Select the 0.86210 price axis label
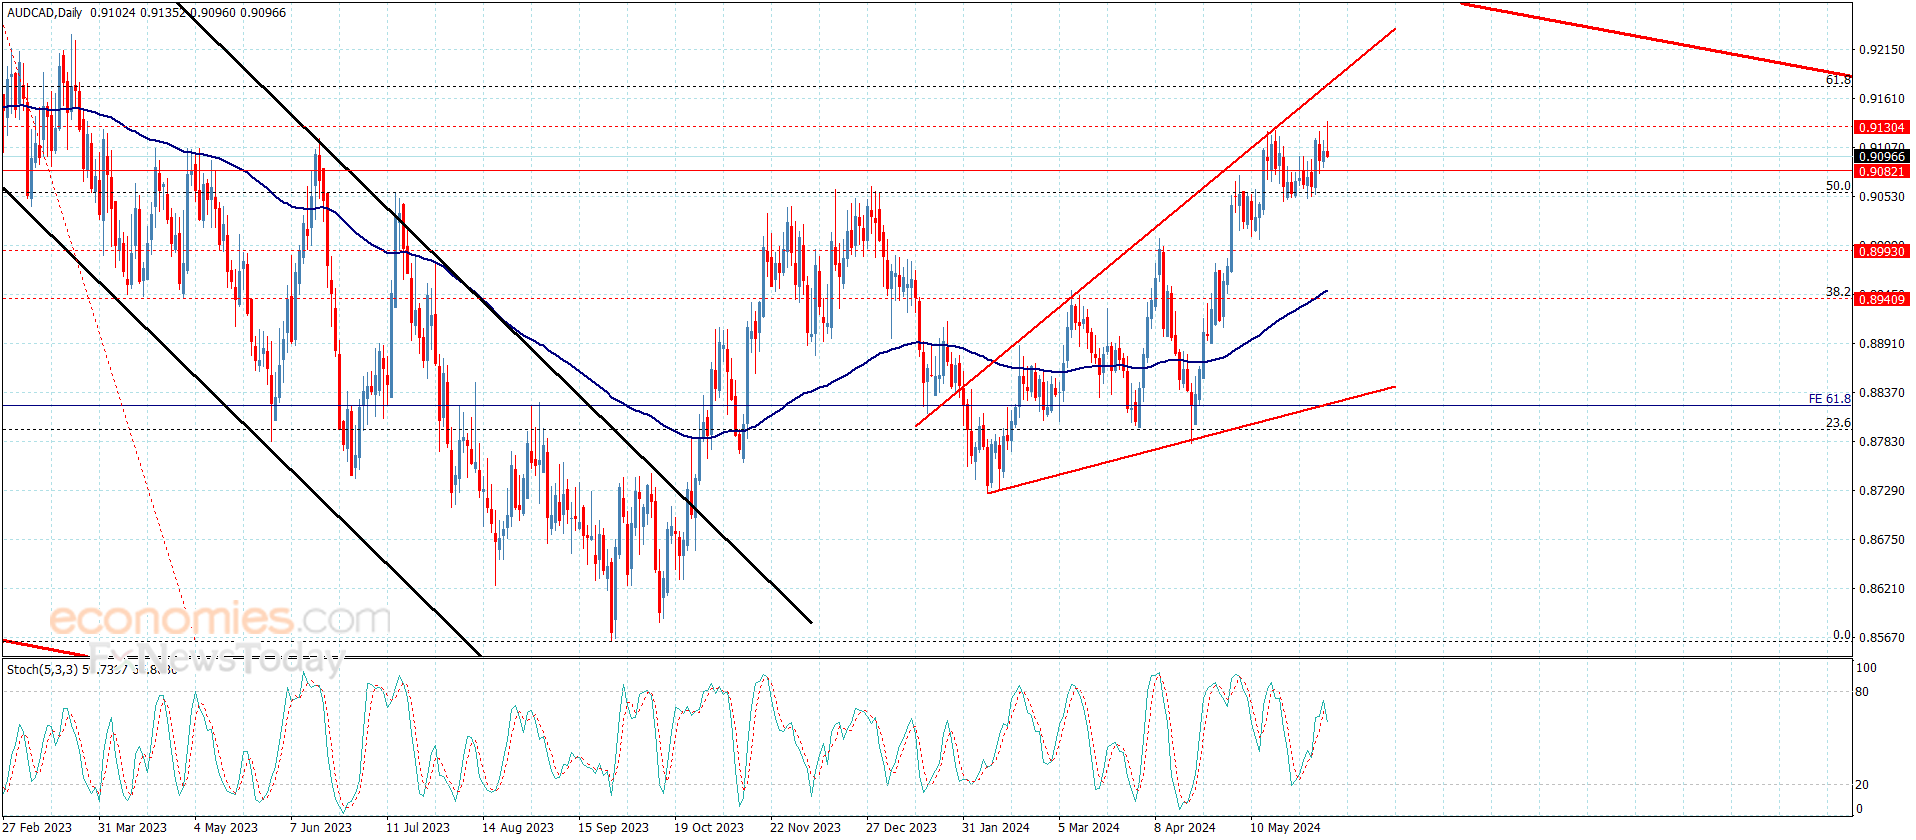This screenshot has width=1916, height=840. (1881, 589)
